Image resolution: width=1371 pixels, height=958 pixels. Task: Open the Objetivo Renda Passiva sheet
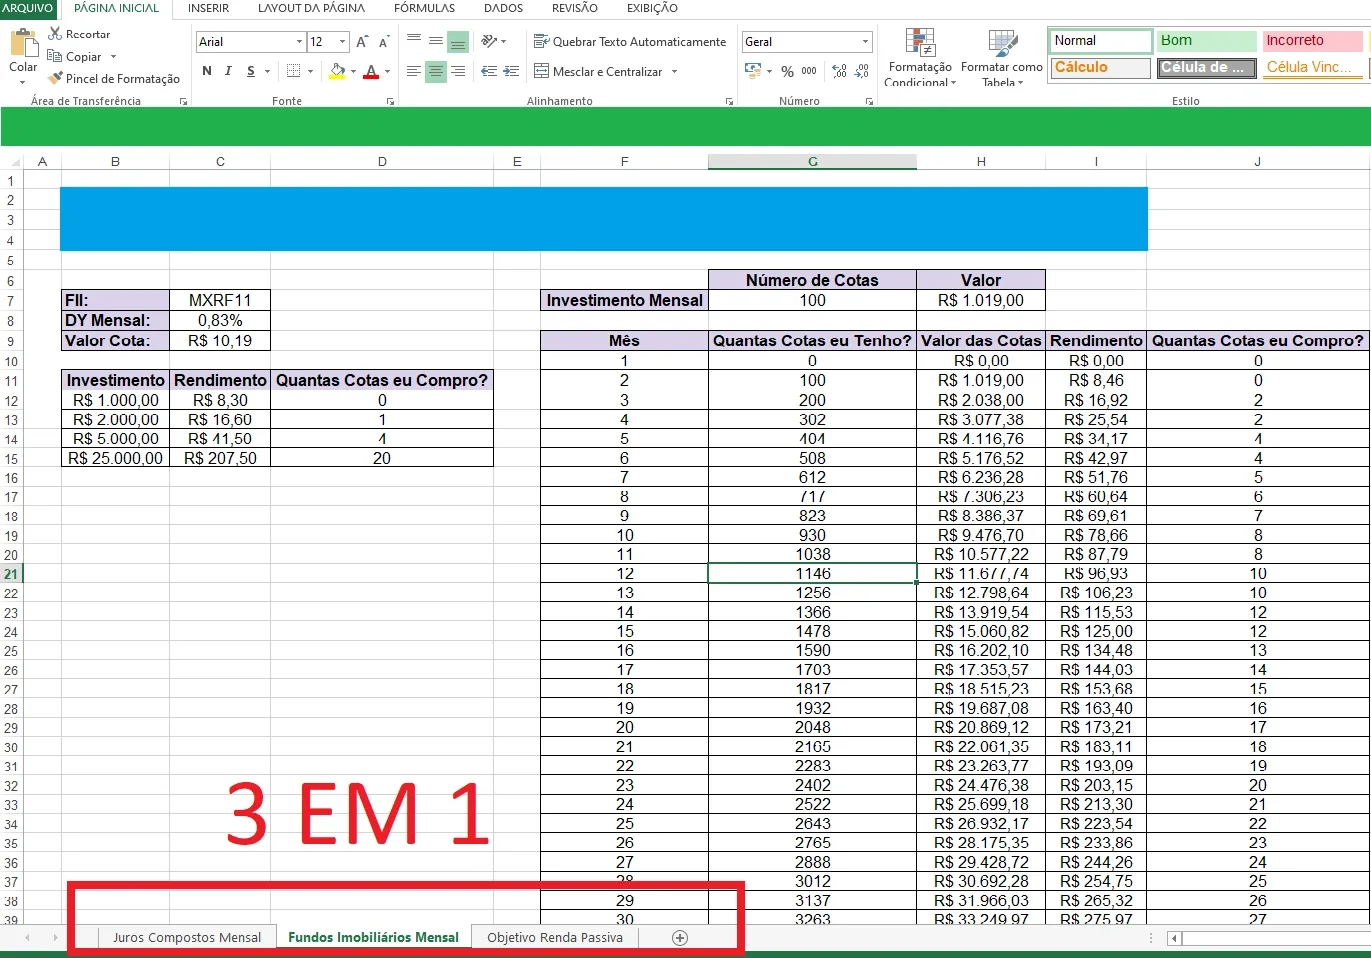pyautogui.click(x=555, y=937)
